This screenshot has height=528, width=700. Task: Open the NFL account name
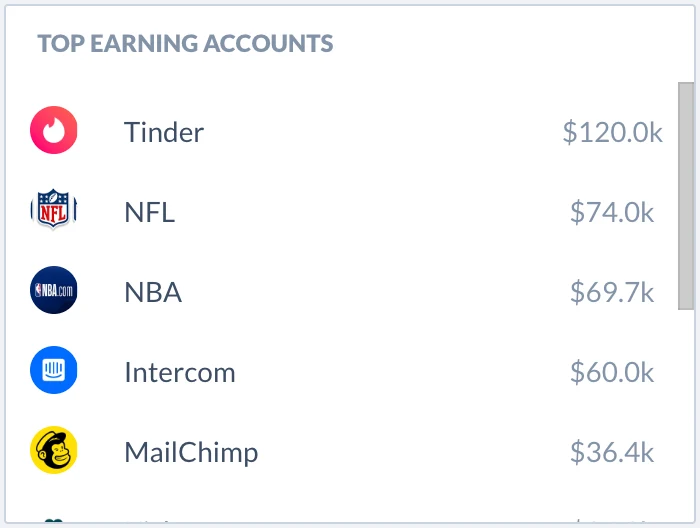tap(150, 212)
